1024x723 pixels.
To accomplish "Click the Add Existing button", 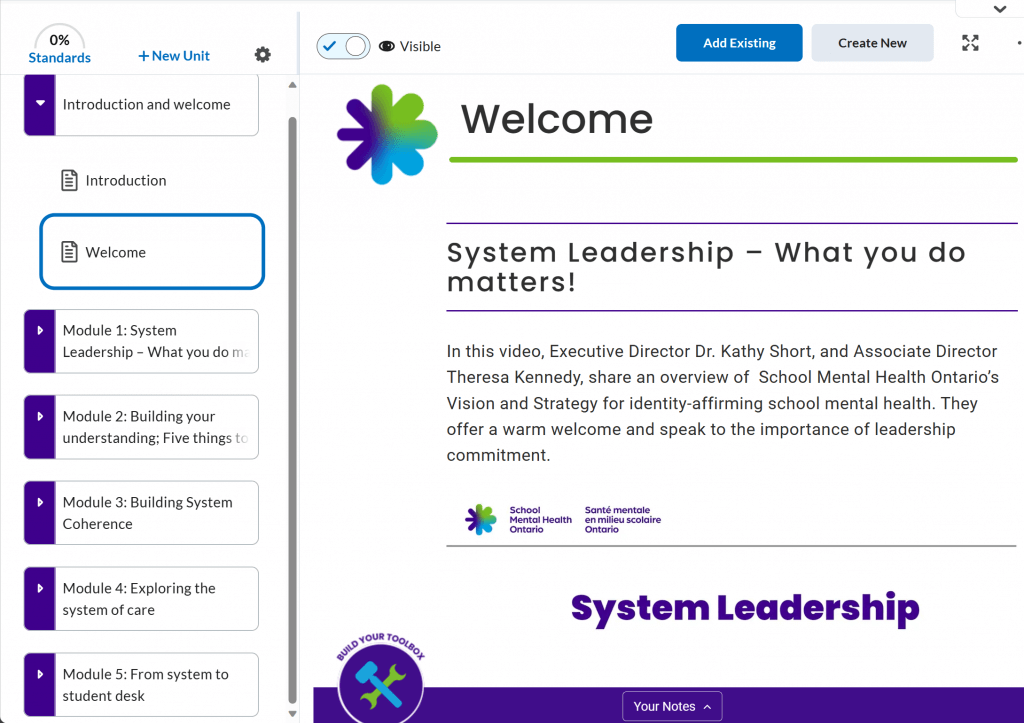I will pos(739,43).
